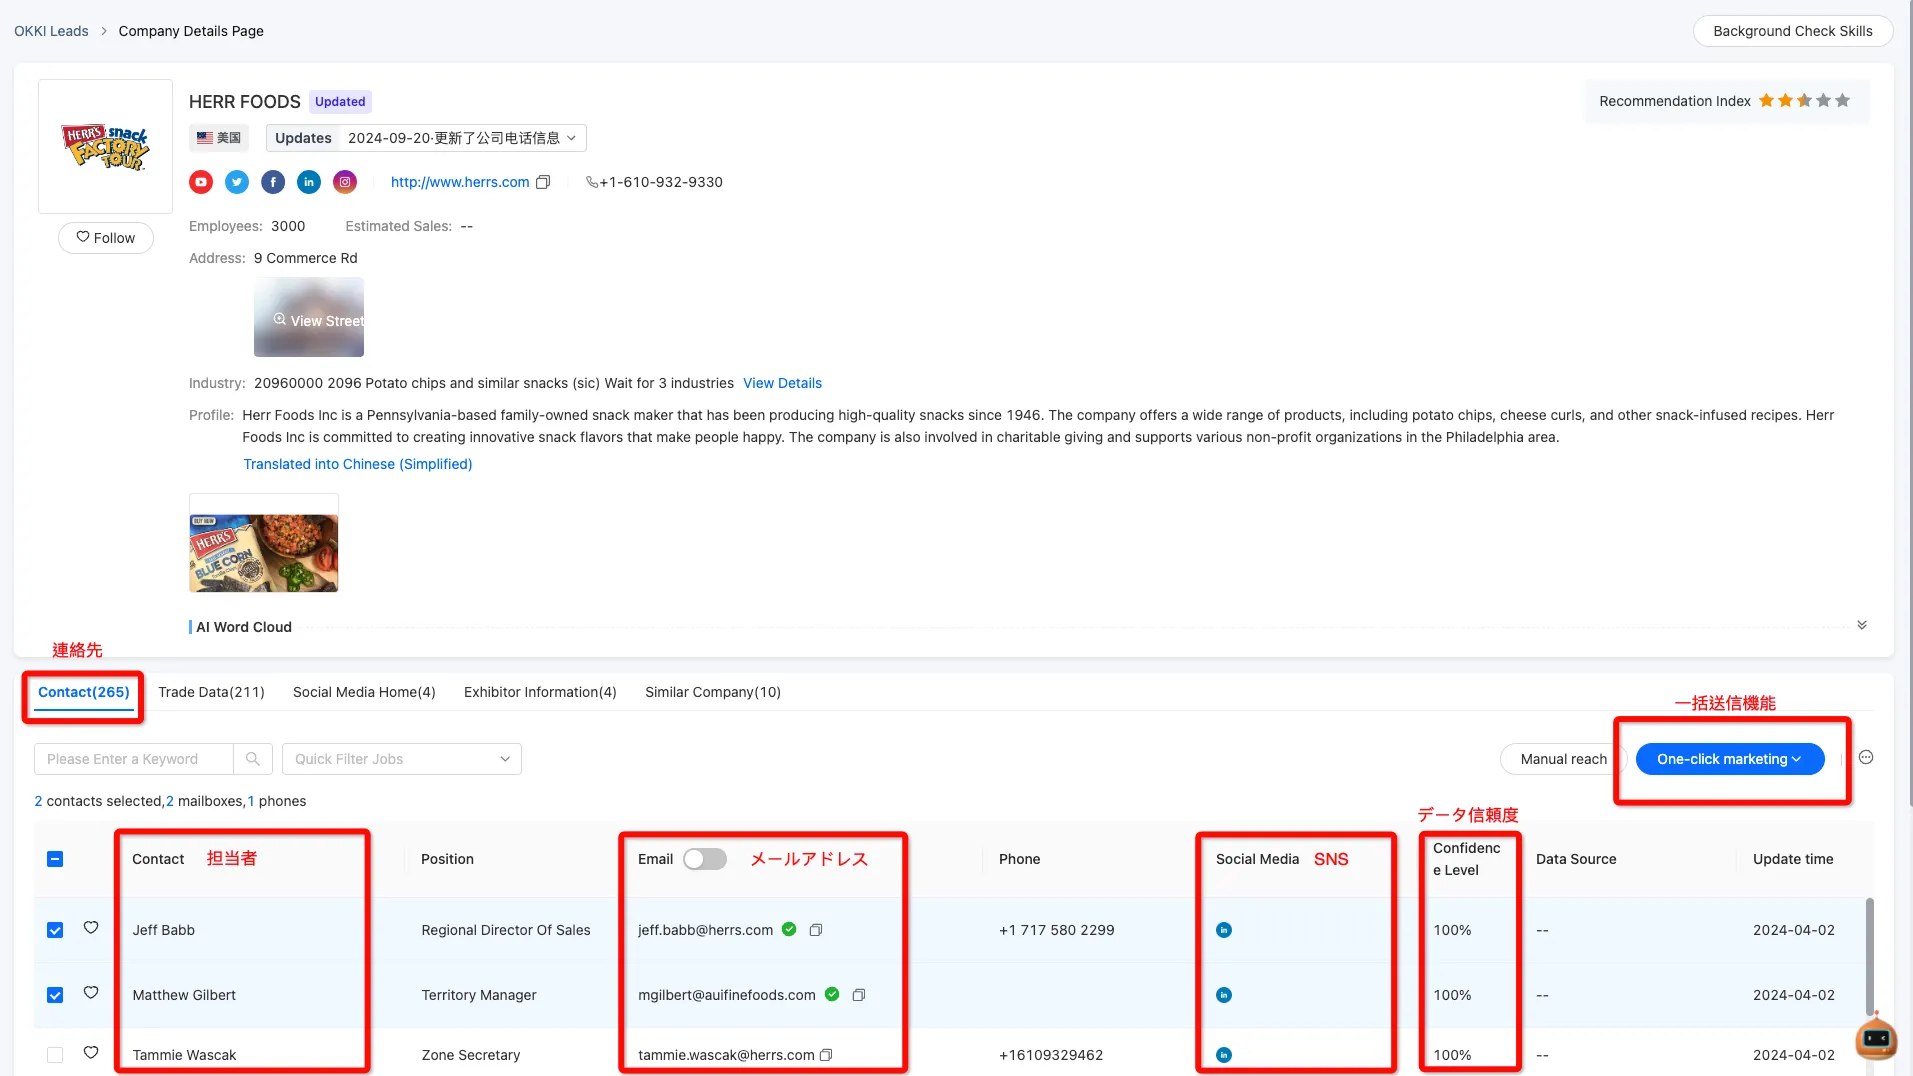
Task: Switch to the Contact(265) tab
Action: 84,692
